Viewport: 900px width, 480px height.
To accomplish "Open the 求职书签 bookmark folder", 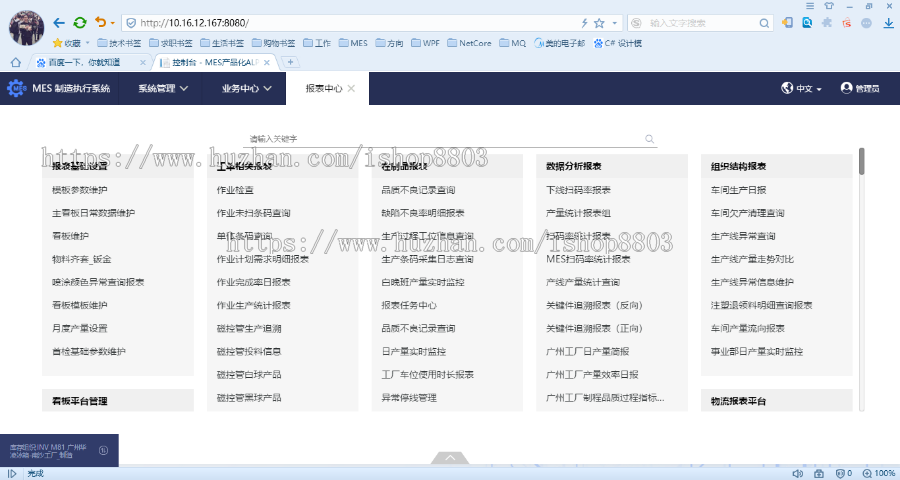I will [x=170, y=43].
